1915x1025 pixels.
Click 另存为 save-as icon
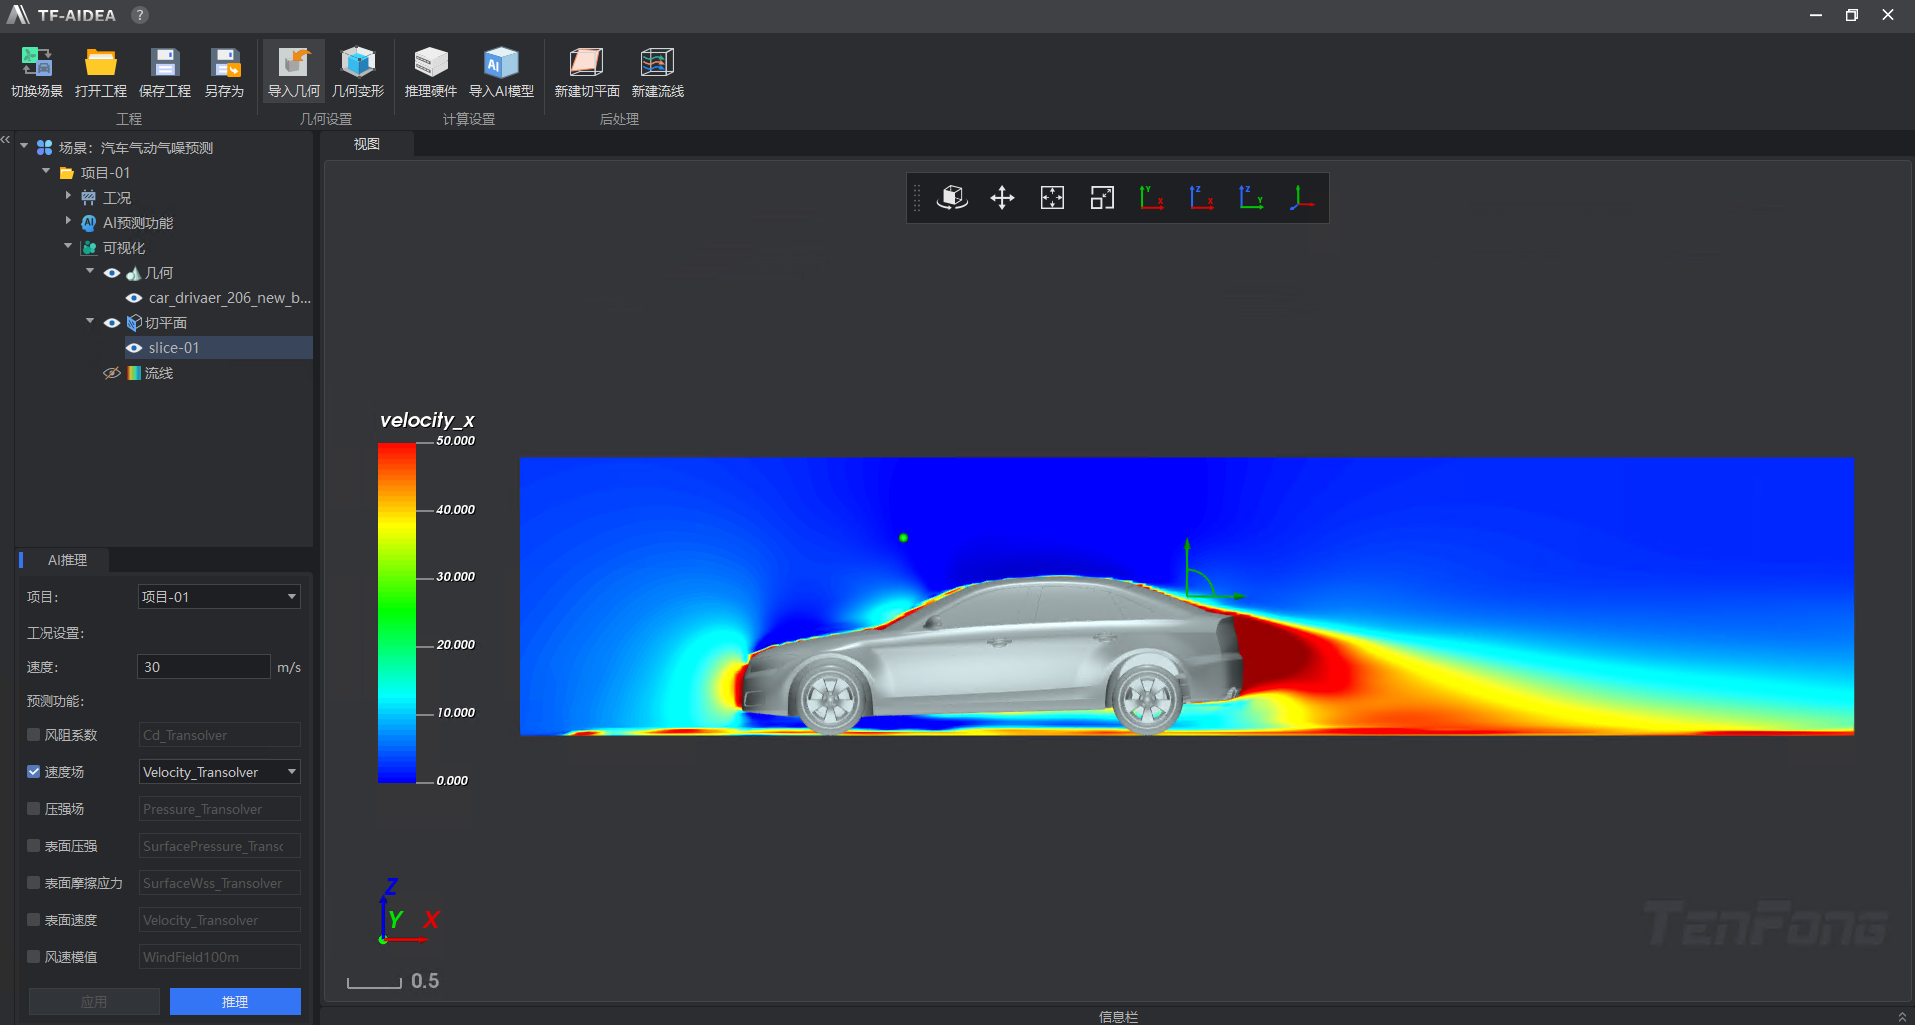225,72
